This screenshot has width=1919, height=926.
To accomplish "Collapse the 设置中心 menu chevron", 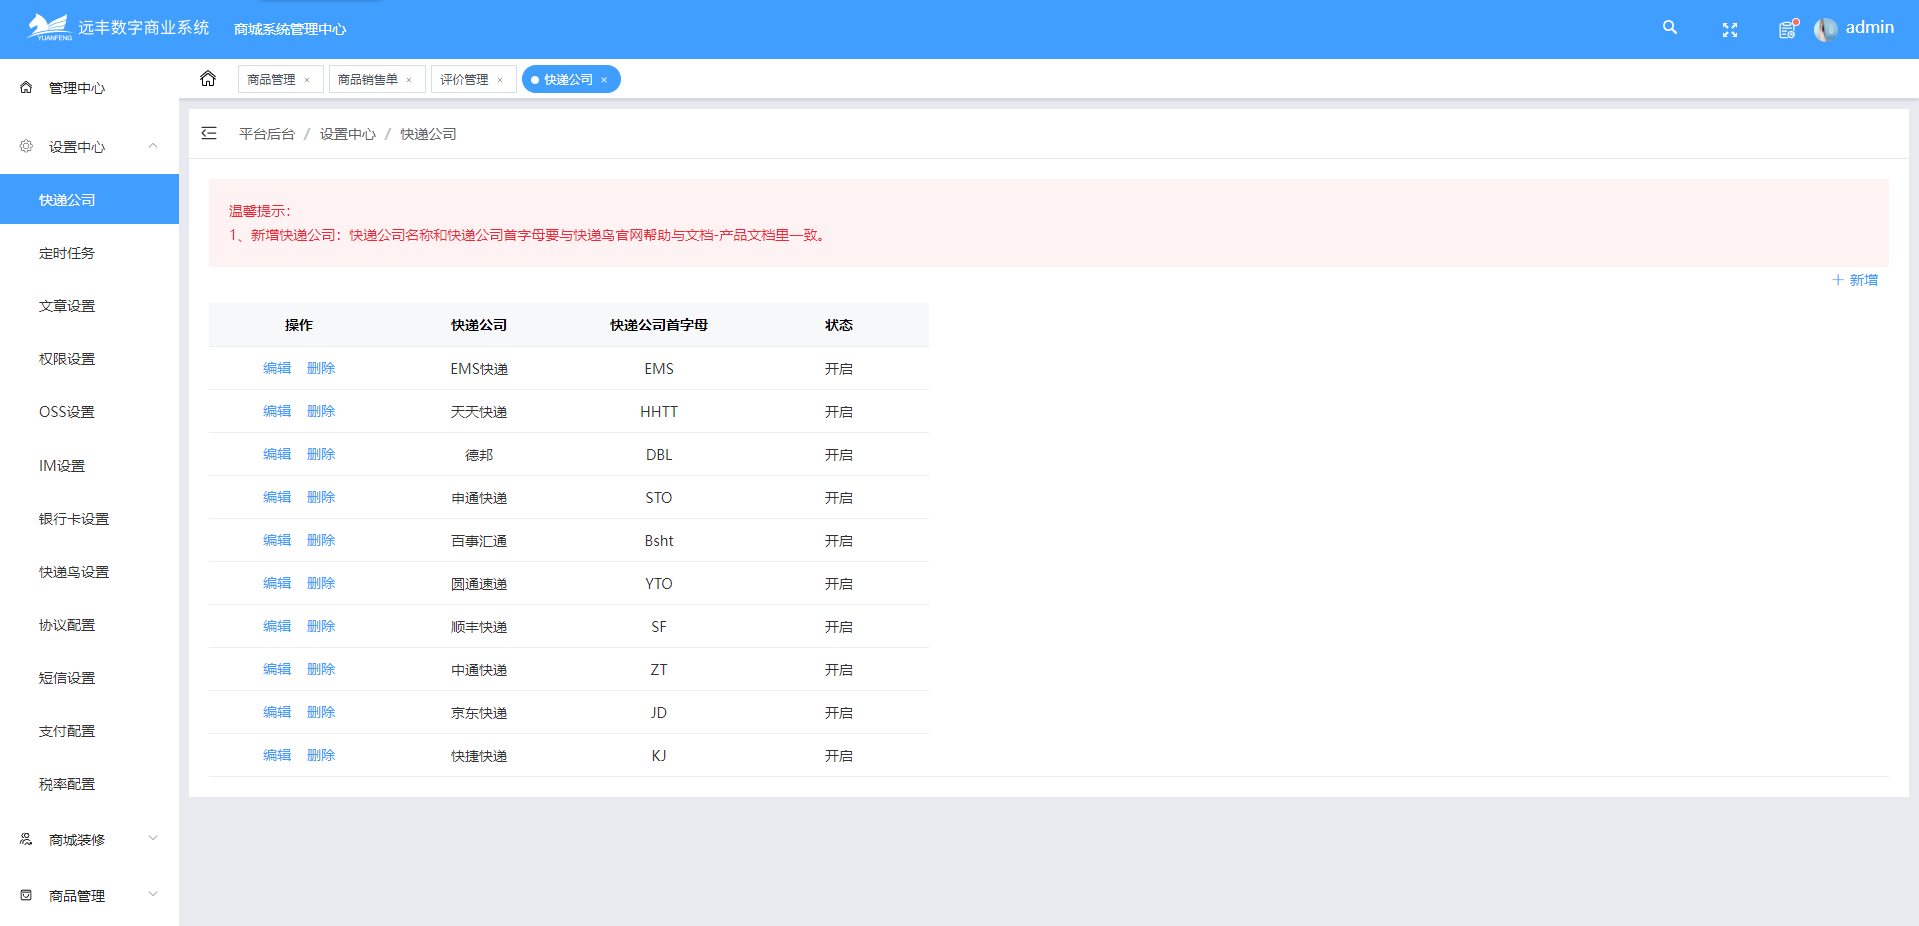I will click(x=153, y=146).
